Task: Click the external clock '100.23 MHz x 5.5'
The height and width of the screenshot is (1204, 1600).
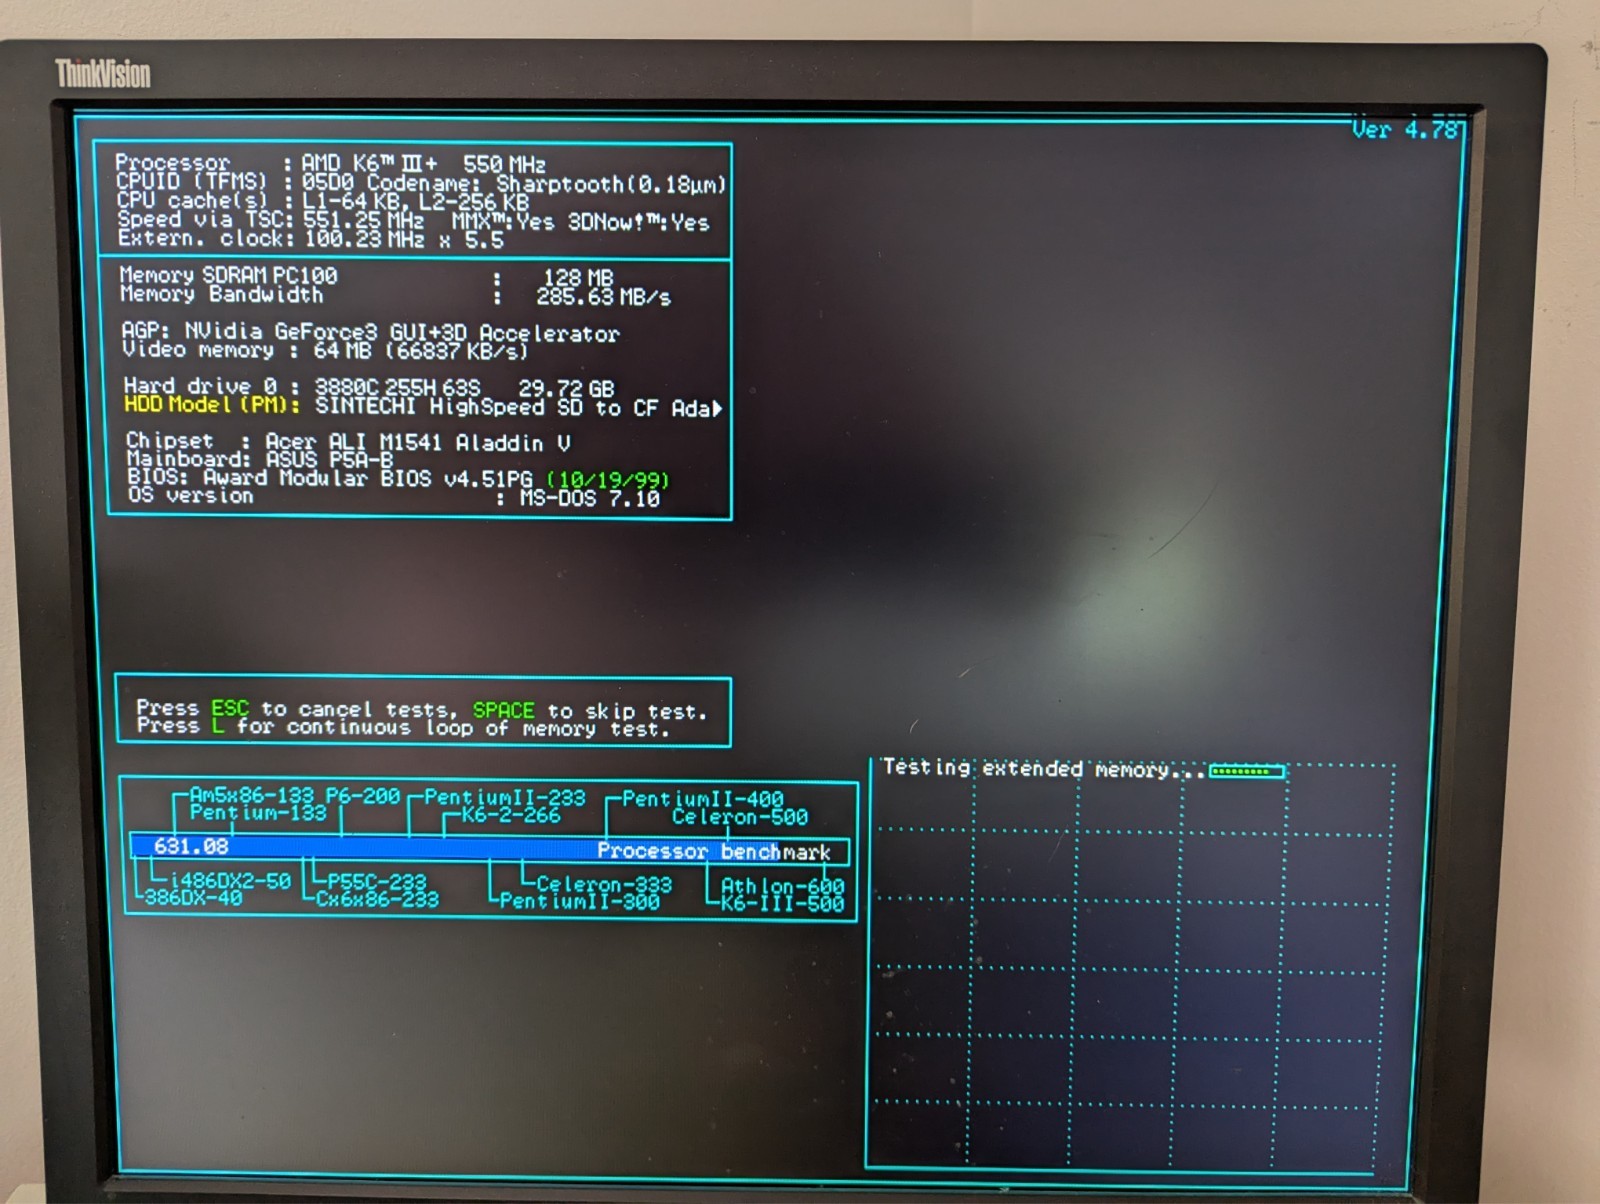Action: [x=403, y=239]
